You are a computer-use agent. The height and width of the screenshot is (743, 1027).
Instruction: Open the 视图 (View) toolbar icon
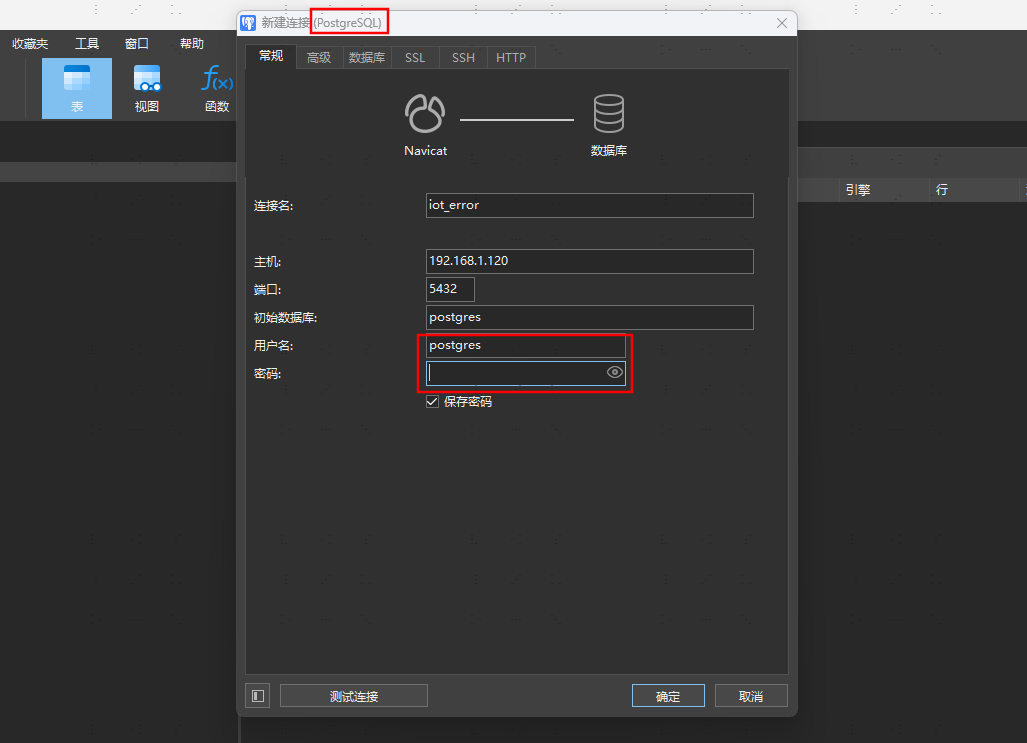[x=147, y=88]
